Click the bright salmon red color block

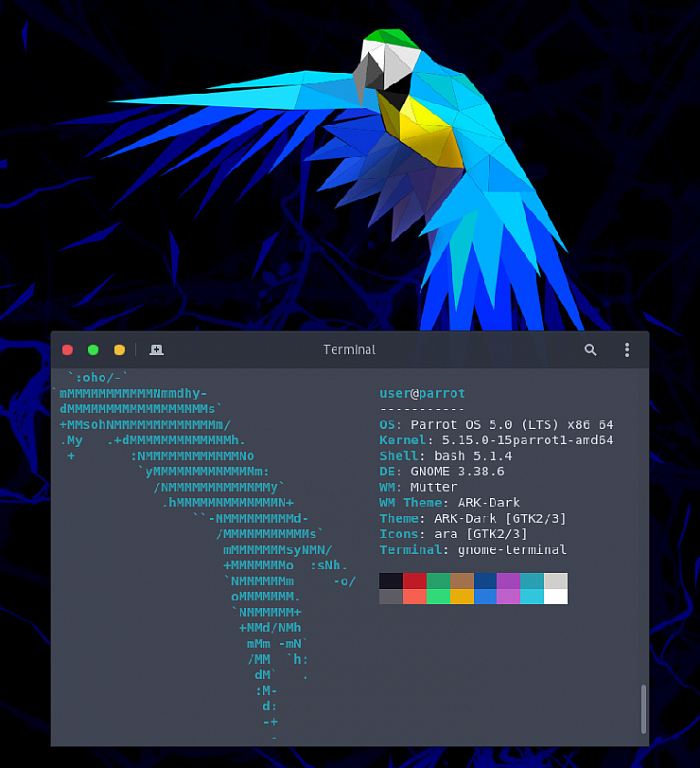pyautogui.click(x=414, y=597)
